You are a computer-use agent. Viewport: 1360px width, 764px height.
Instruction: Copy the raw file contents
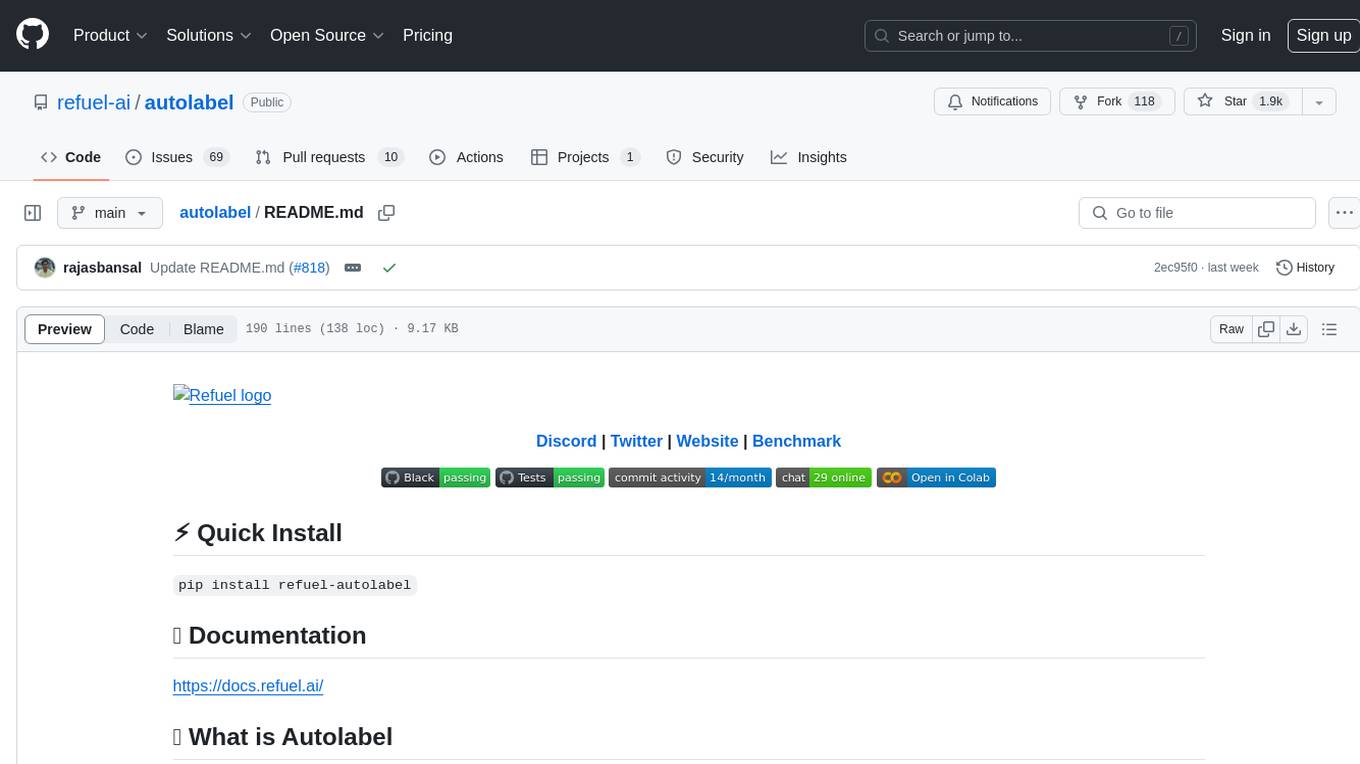pyautogui.click(x=1266, y=329)
